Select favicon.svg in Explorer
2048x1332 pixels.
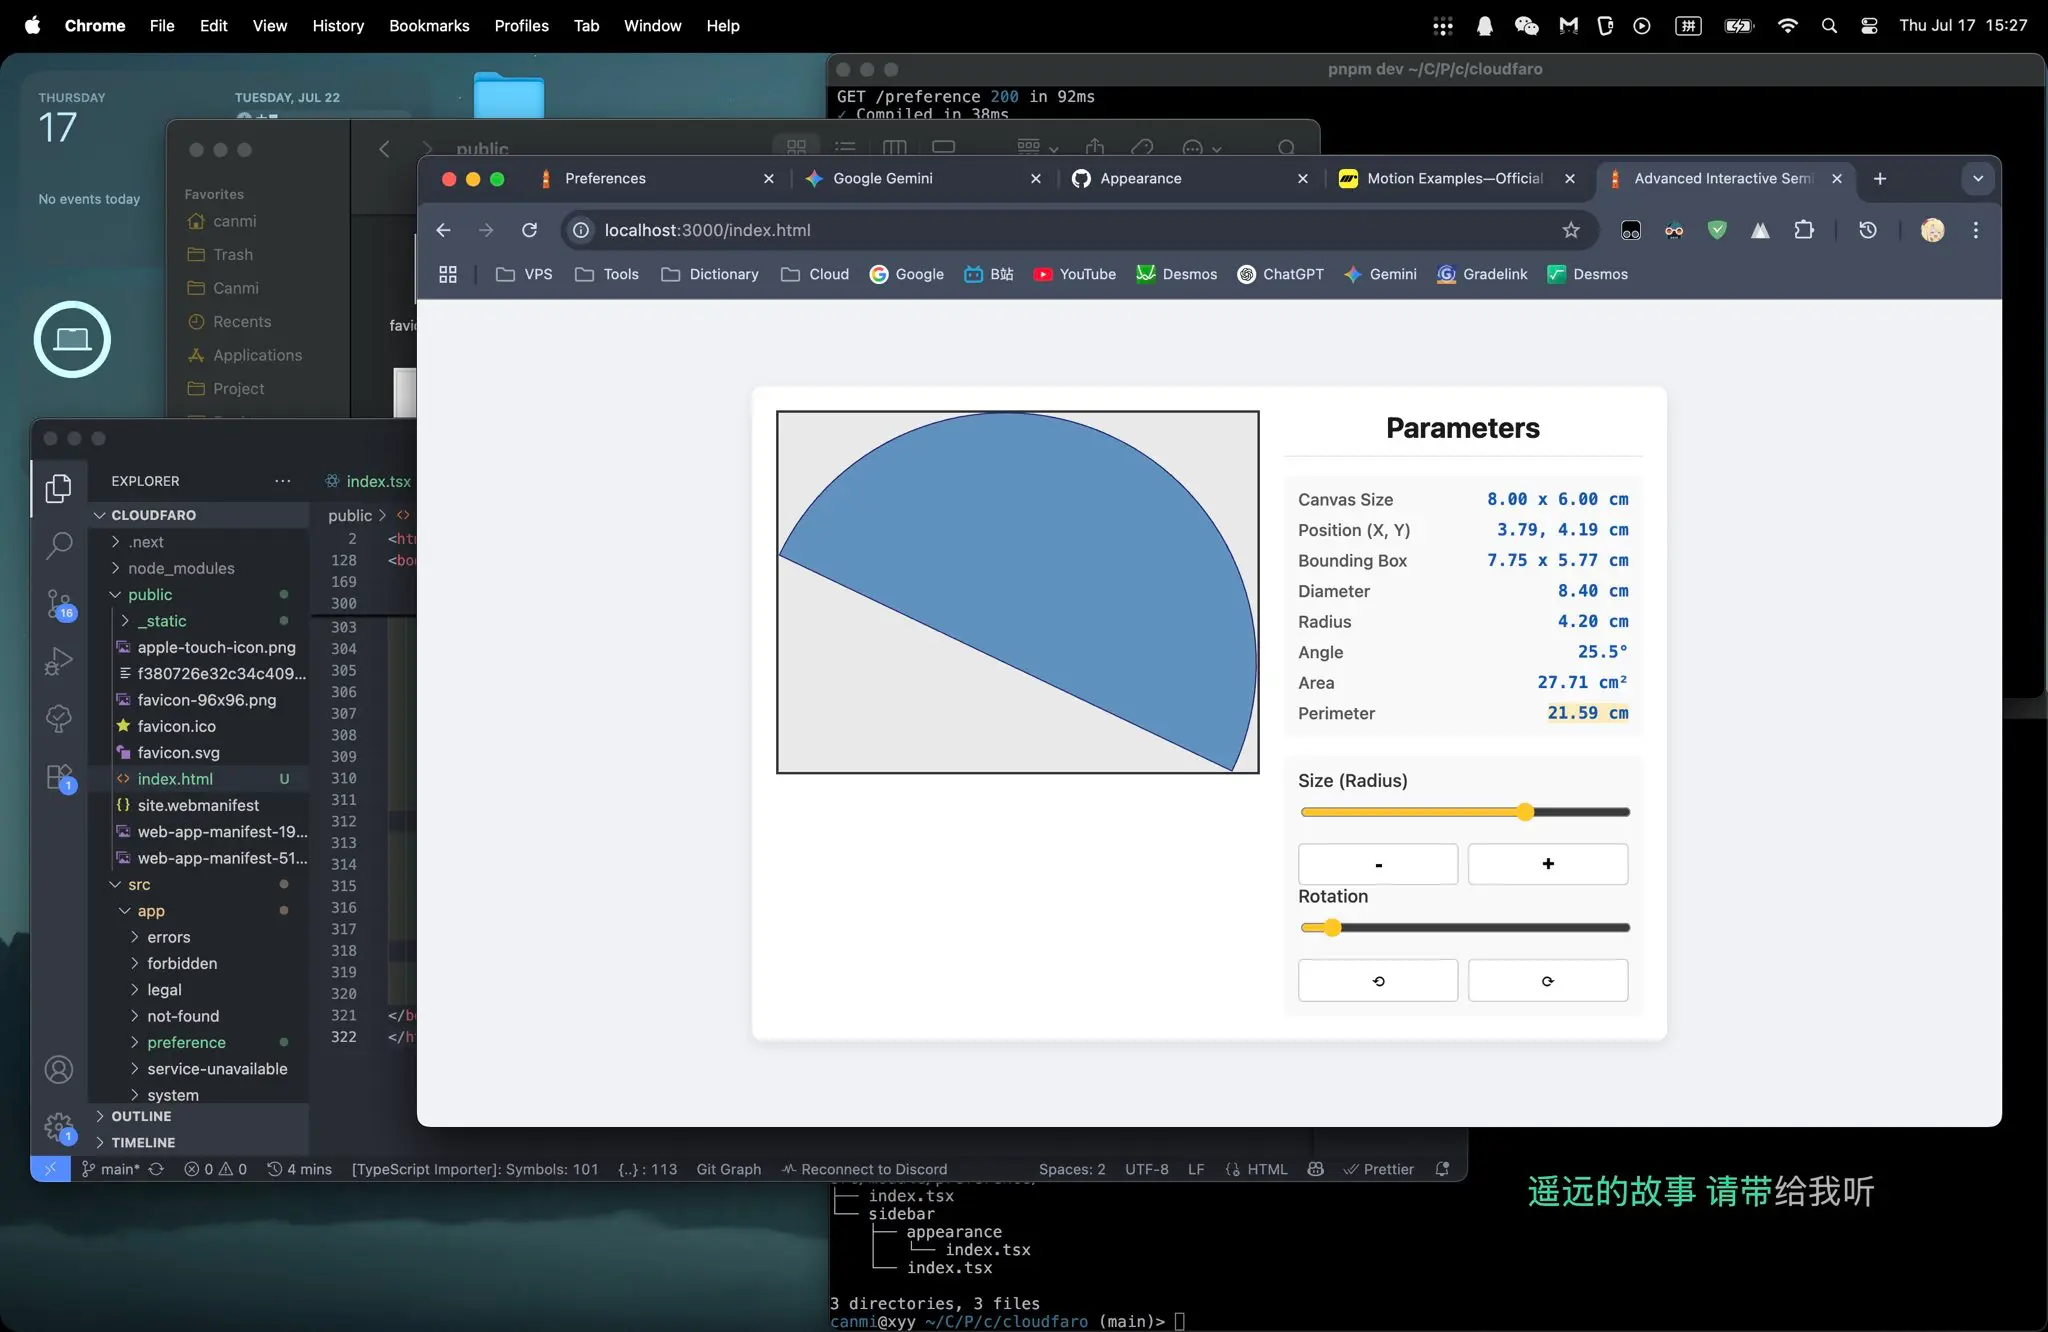[x=178, y=753]
